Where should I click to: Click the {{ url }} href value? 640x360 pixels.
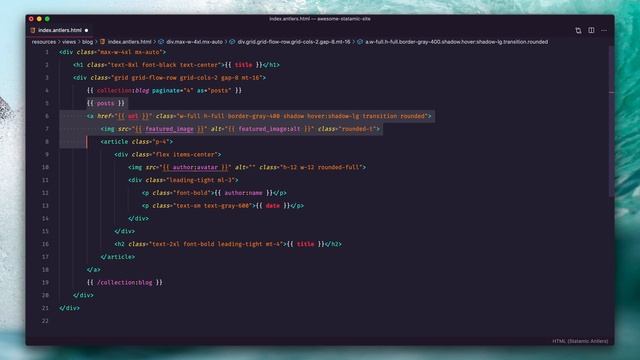coord(133,116)
